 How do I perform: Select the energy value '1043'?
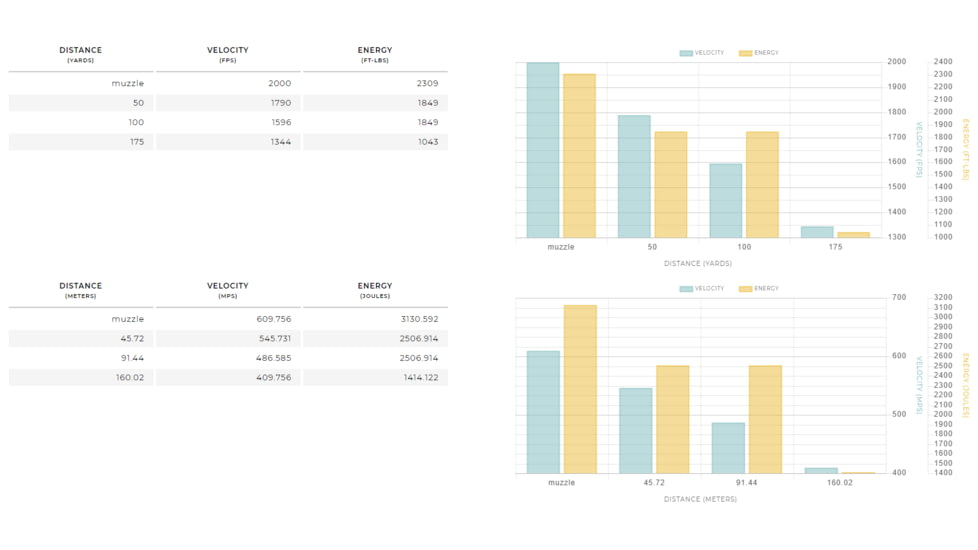pyautogui.click(x=428, y=142)
